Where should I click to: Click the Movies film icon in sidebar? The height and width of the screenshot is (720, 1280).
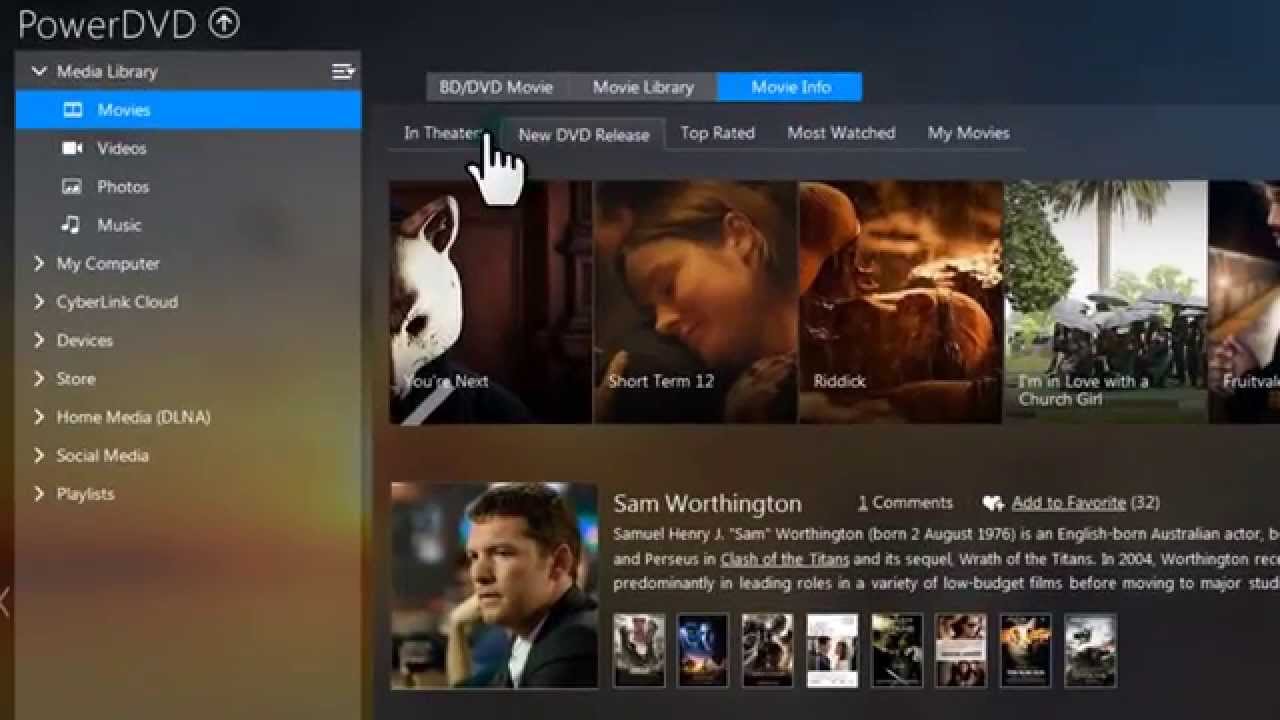(x=73, y=110)
